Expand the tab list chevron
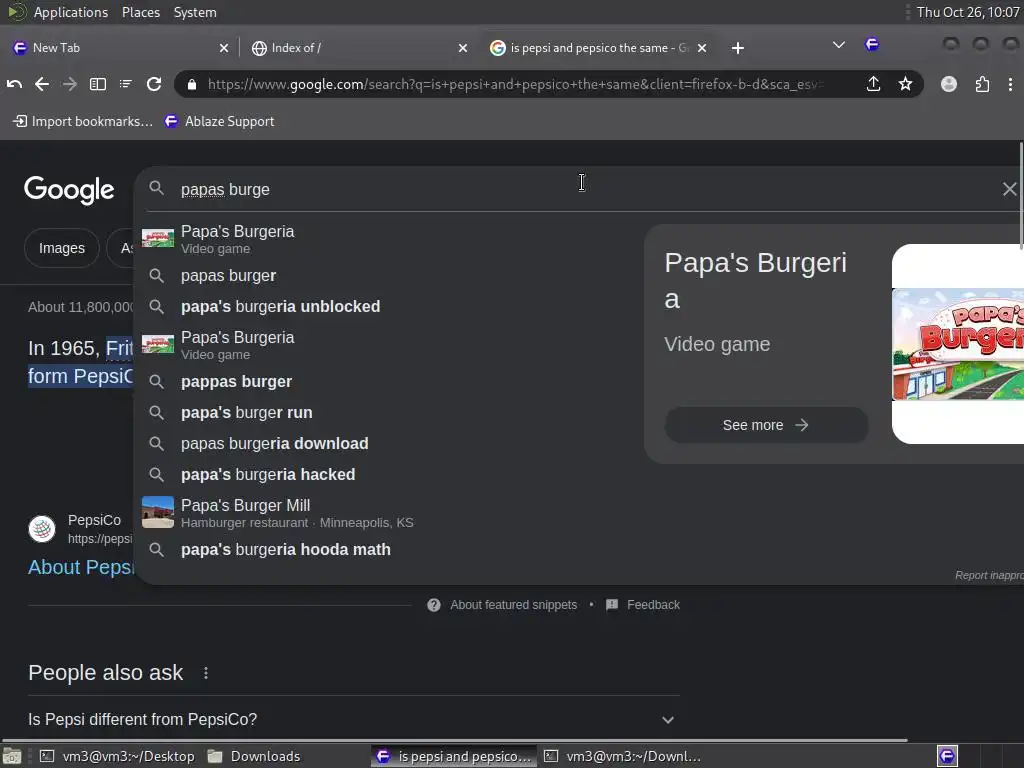This screenshot has width=1024, height=768. (x=839, y=45)
